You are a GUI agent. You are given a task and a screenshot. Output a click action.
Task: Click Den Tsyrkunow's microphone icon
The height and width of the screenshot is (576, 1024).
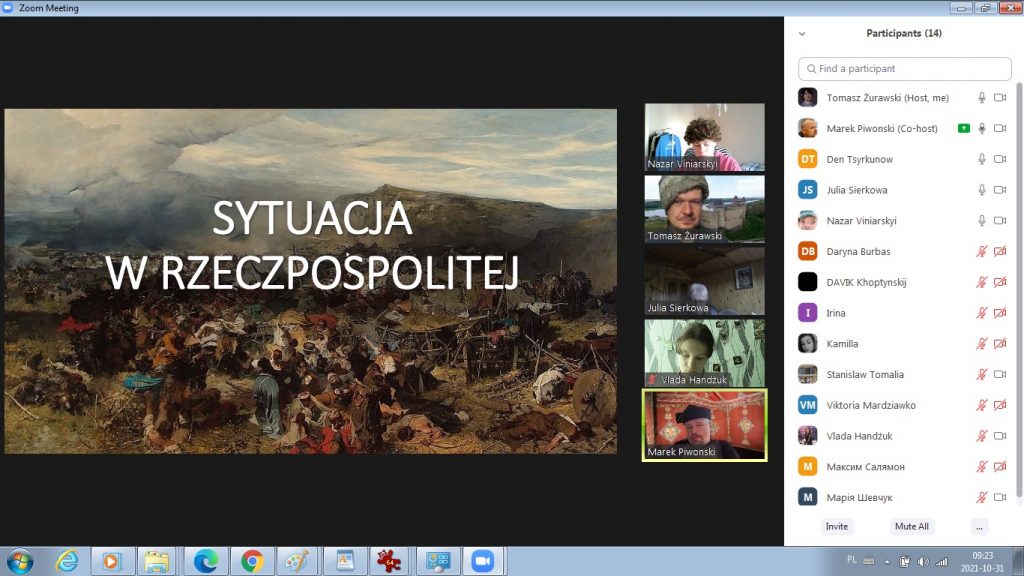[981, 159]
